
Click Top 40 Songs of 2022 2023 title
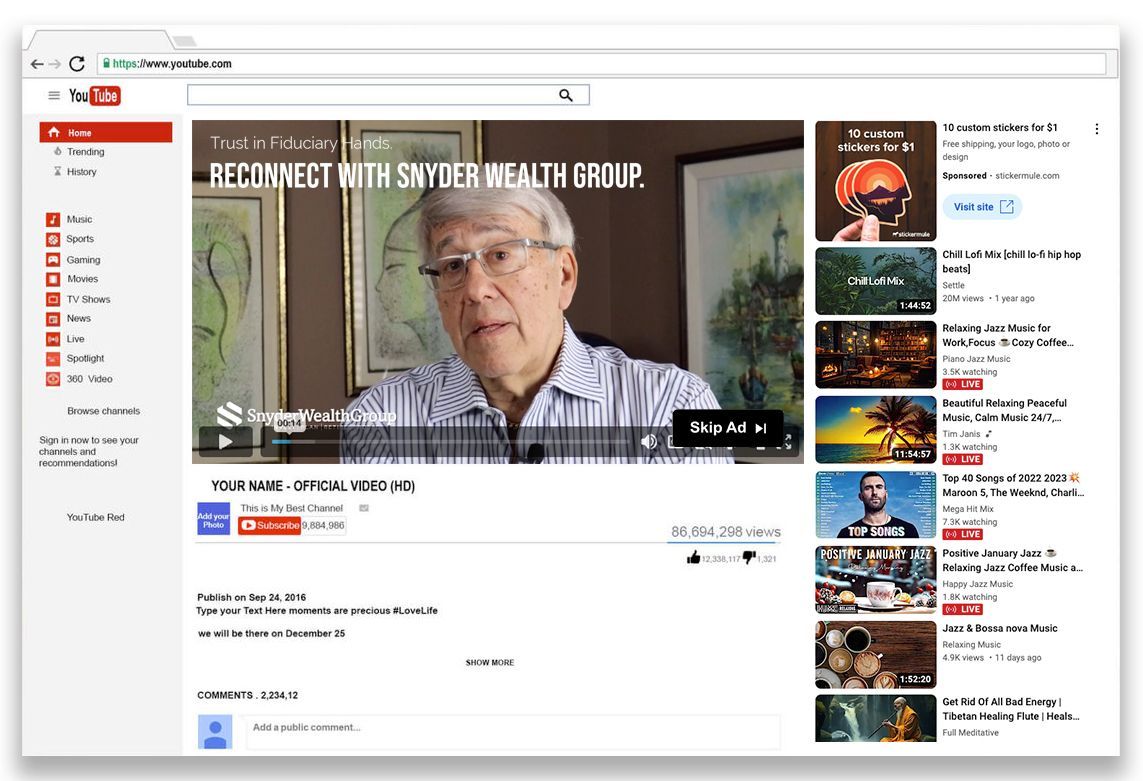point(1013,485)
